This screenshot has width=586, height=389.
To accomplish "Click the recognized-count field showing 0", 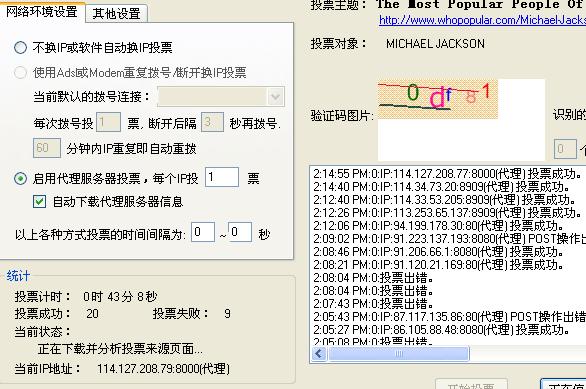I will [565, 149].
